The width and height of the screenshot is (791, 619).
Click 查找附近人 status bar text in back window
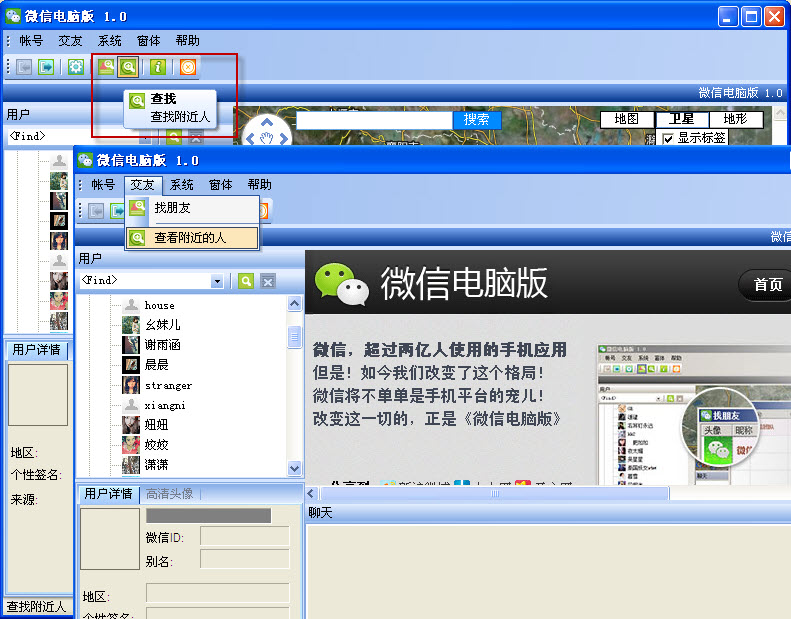coord(36,607)
